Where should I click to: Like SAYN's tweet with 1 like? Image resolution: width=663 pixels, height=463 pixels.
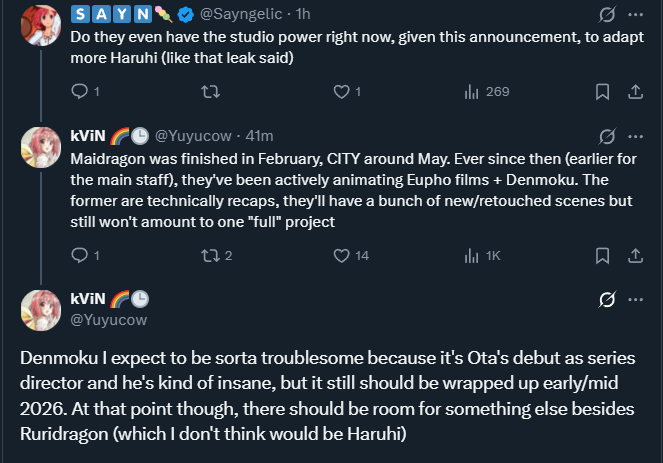click(x=342, y=91)
